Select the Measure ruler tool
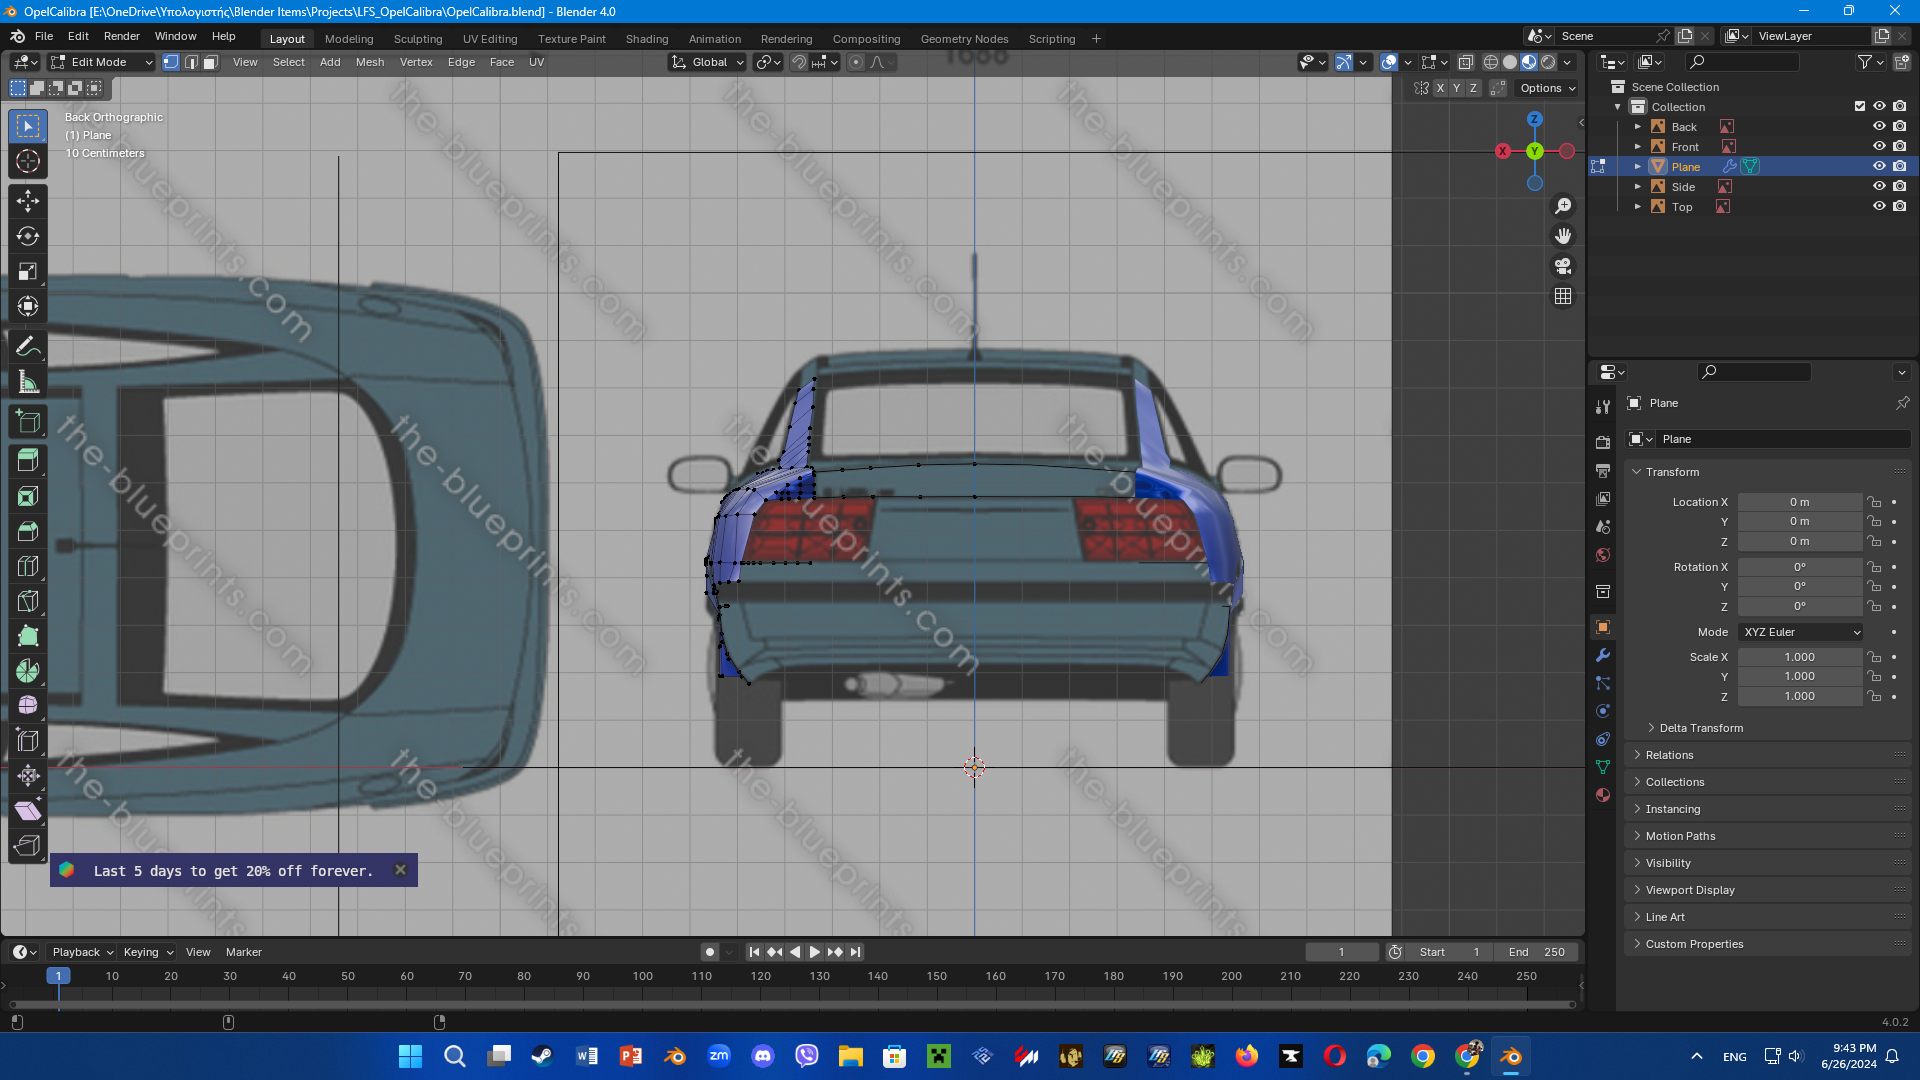Viewport: 1920px width, 1080px height. [x=27, y=382]
